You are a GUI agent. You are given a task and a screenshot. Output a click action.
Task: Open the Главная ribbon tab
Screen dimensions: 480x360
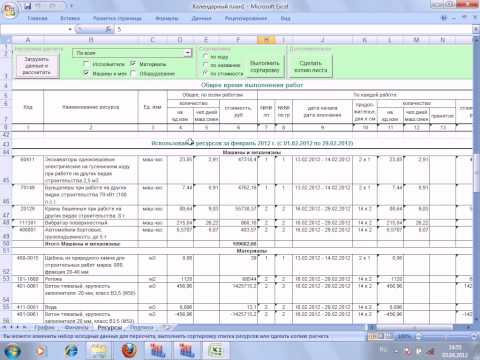coord(37,18)
